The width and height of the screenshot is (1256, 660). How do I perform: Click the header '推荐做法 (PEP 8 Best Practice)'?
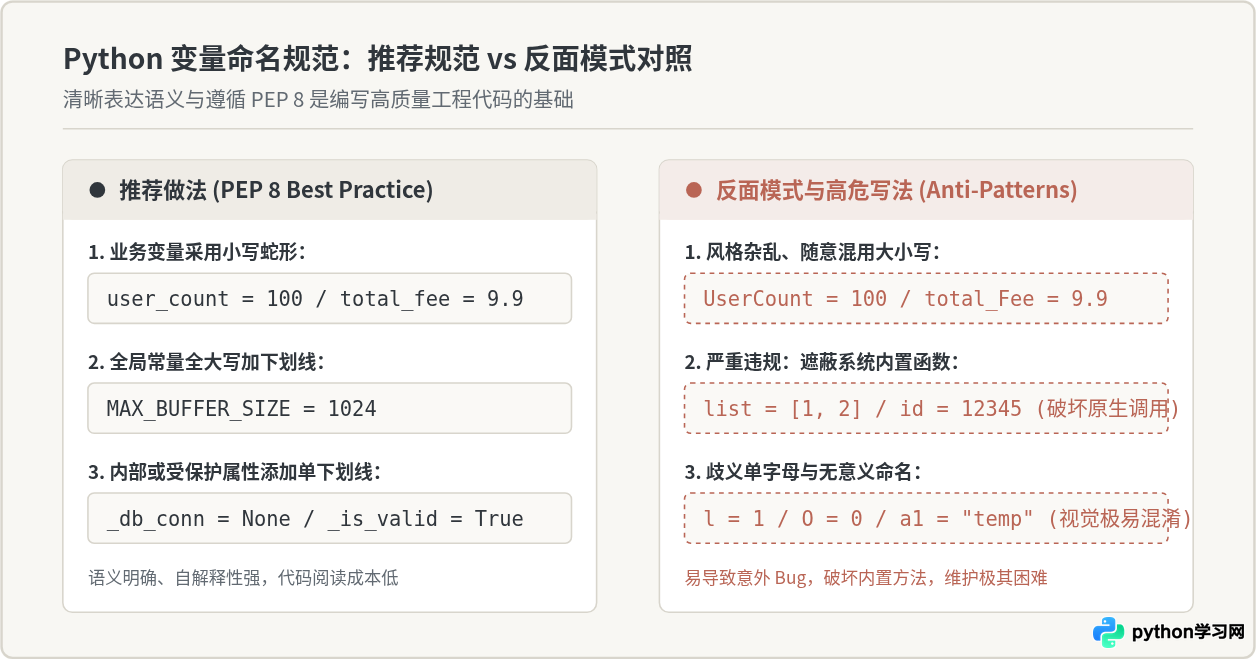point(276,190)
